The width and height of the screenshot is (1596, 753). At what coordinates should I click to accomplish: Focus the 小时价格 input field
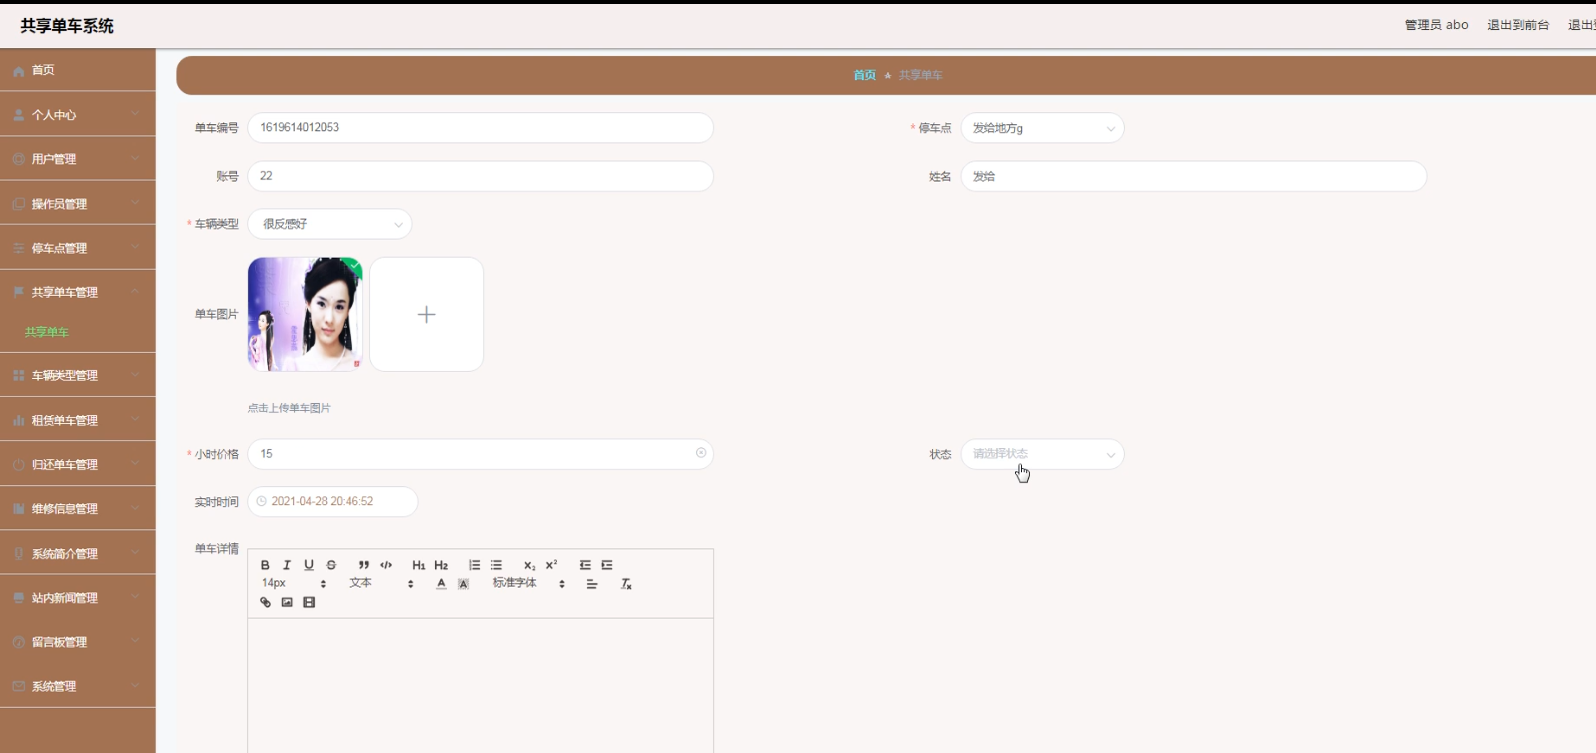[480, 454]
